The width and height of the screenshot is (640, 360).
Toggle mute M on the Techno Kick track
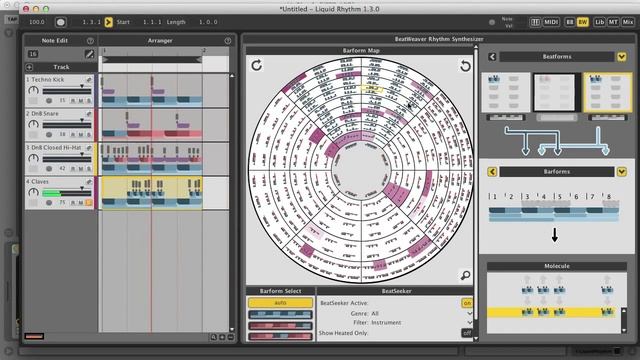click(x=81, y=100)
